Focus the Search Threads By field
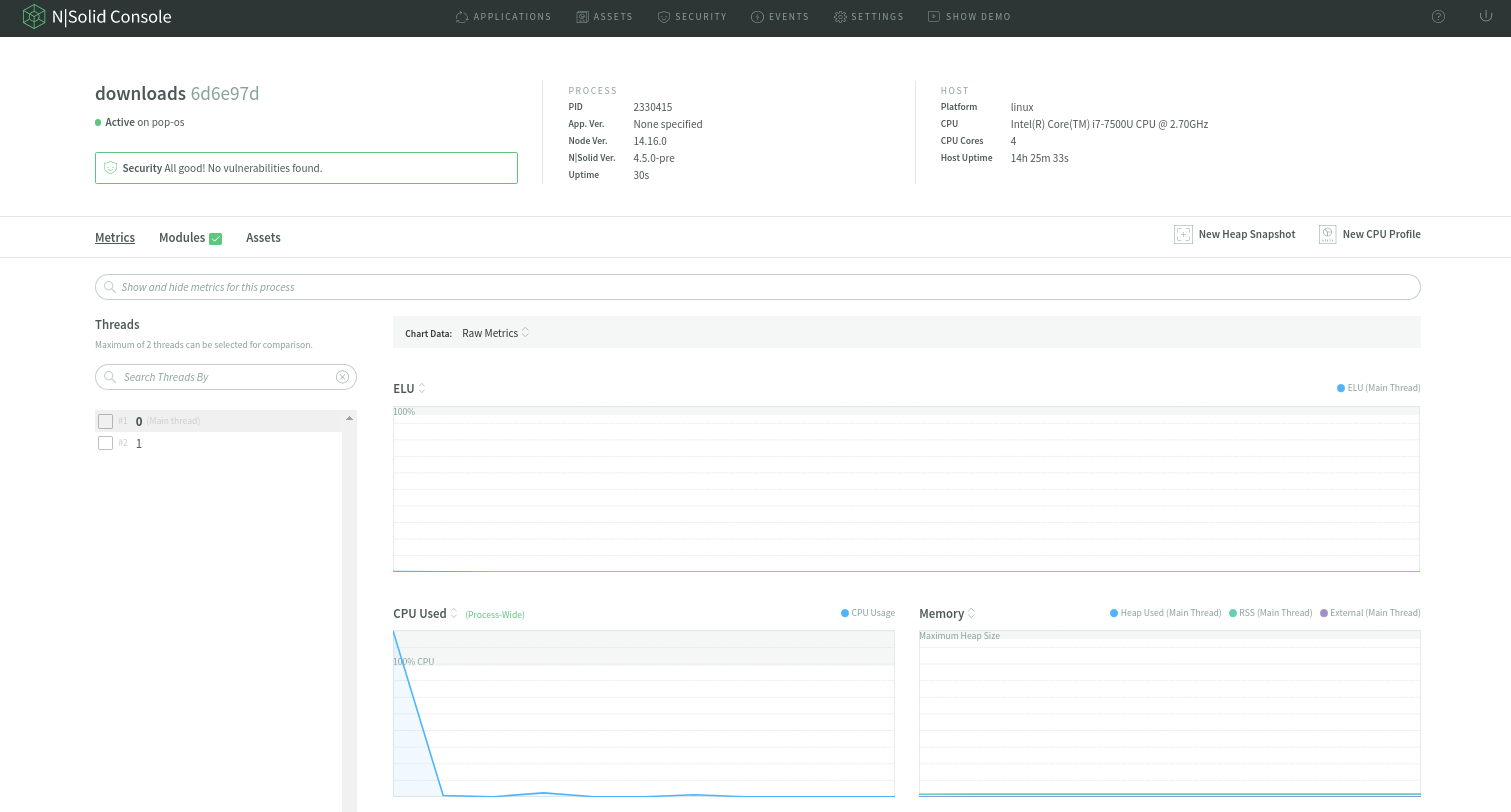Screen dimensions: 1511x812 coord(226,377)
